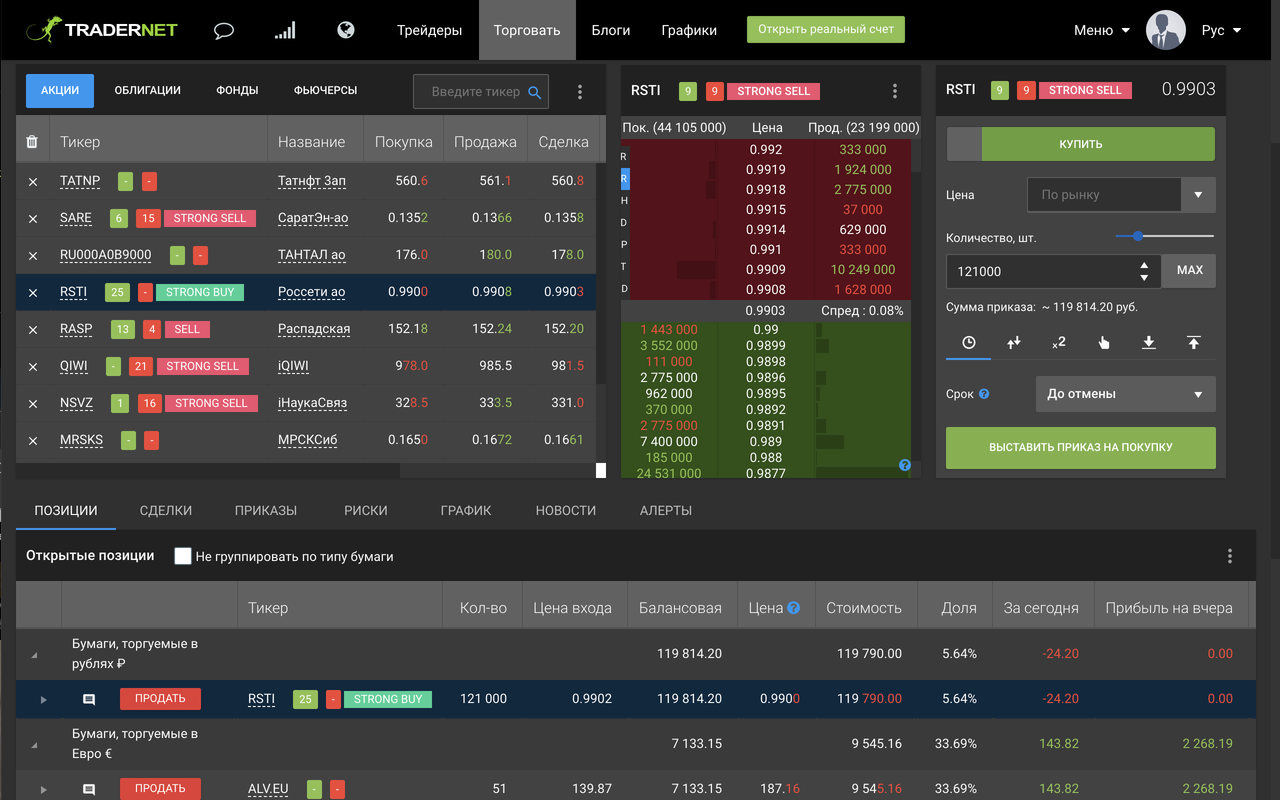The image size is (1280, 800).
Task: Open the chat speech bubble icon
Action: click(224, 30)
